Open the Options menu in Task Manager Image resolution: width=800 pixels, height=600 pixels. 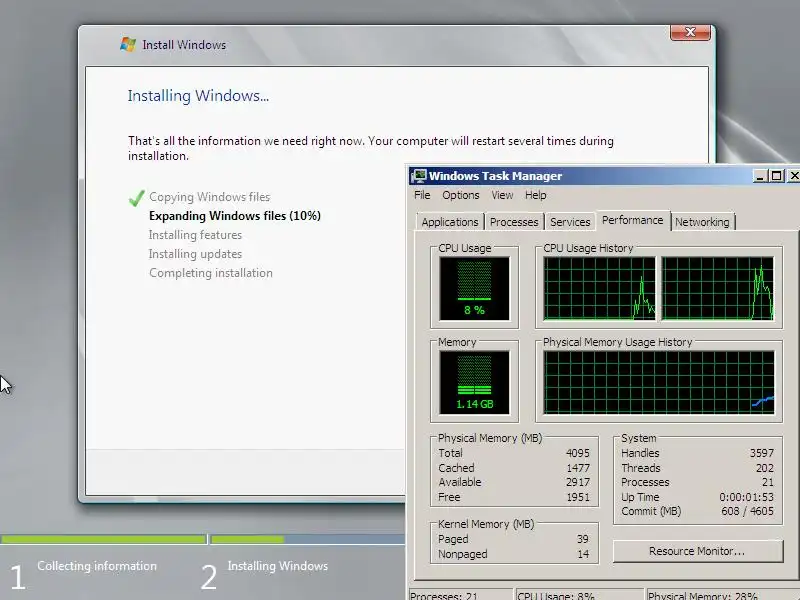point(461,195)
